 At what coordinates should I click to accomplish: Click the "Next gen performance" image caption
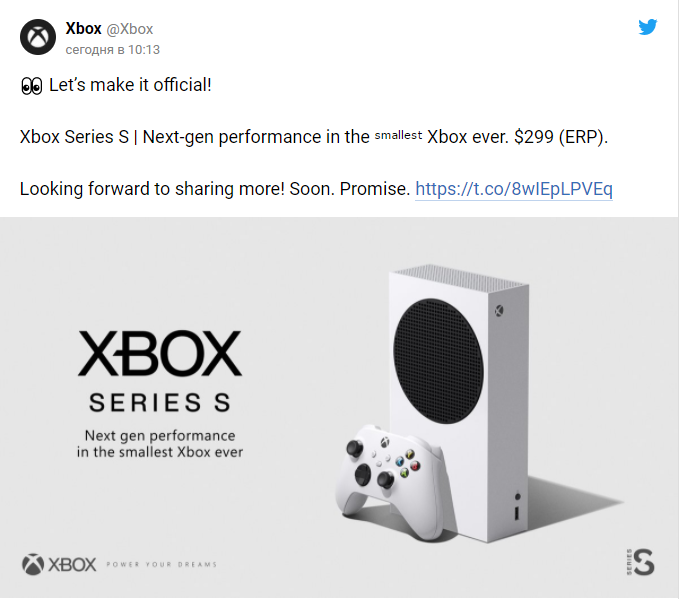160,444
